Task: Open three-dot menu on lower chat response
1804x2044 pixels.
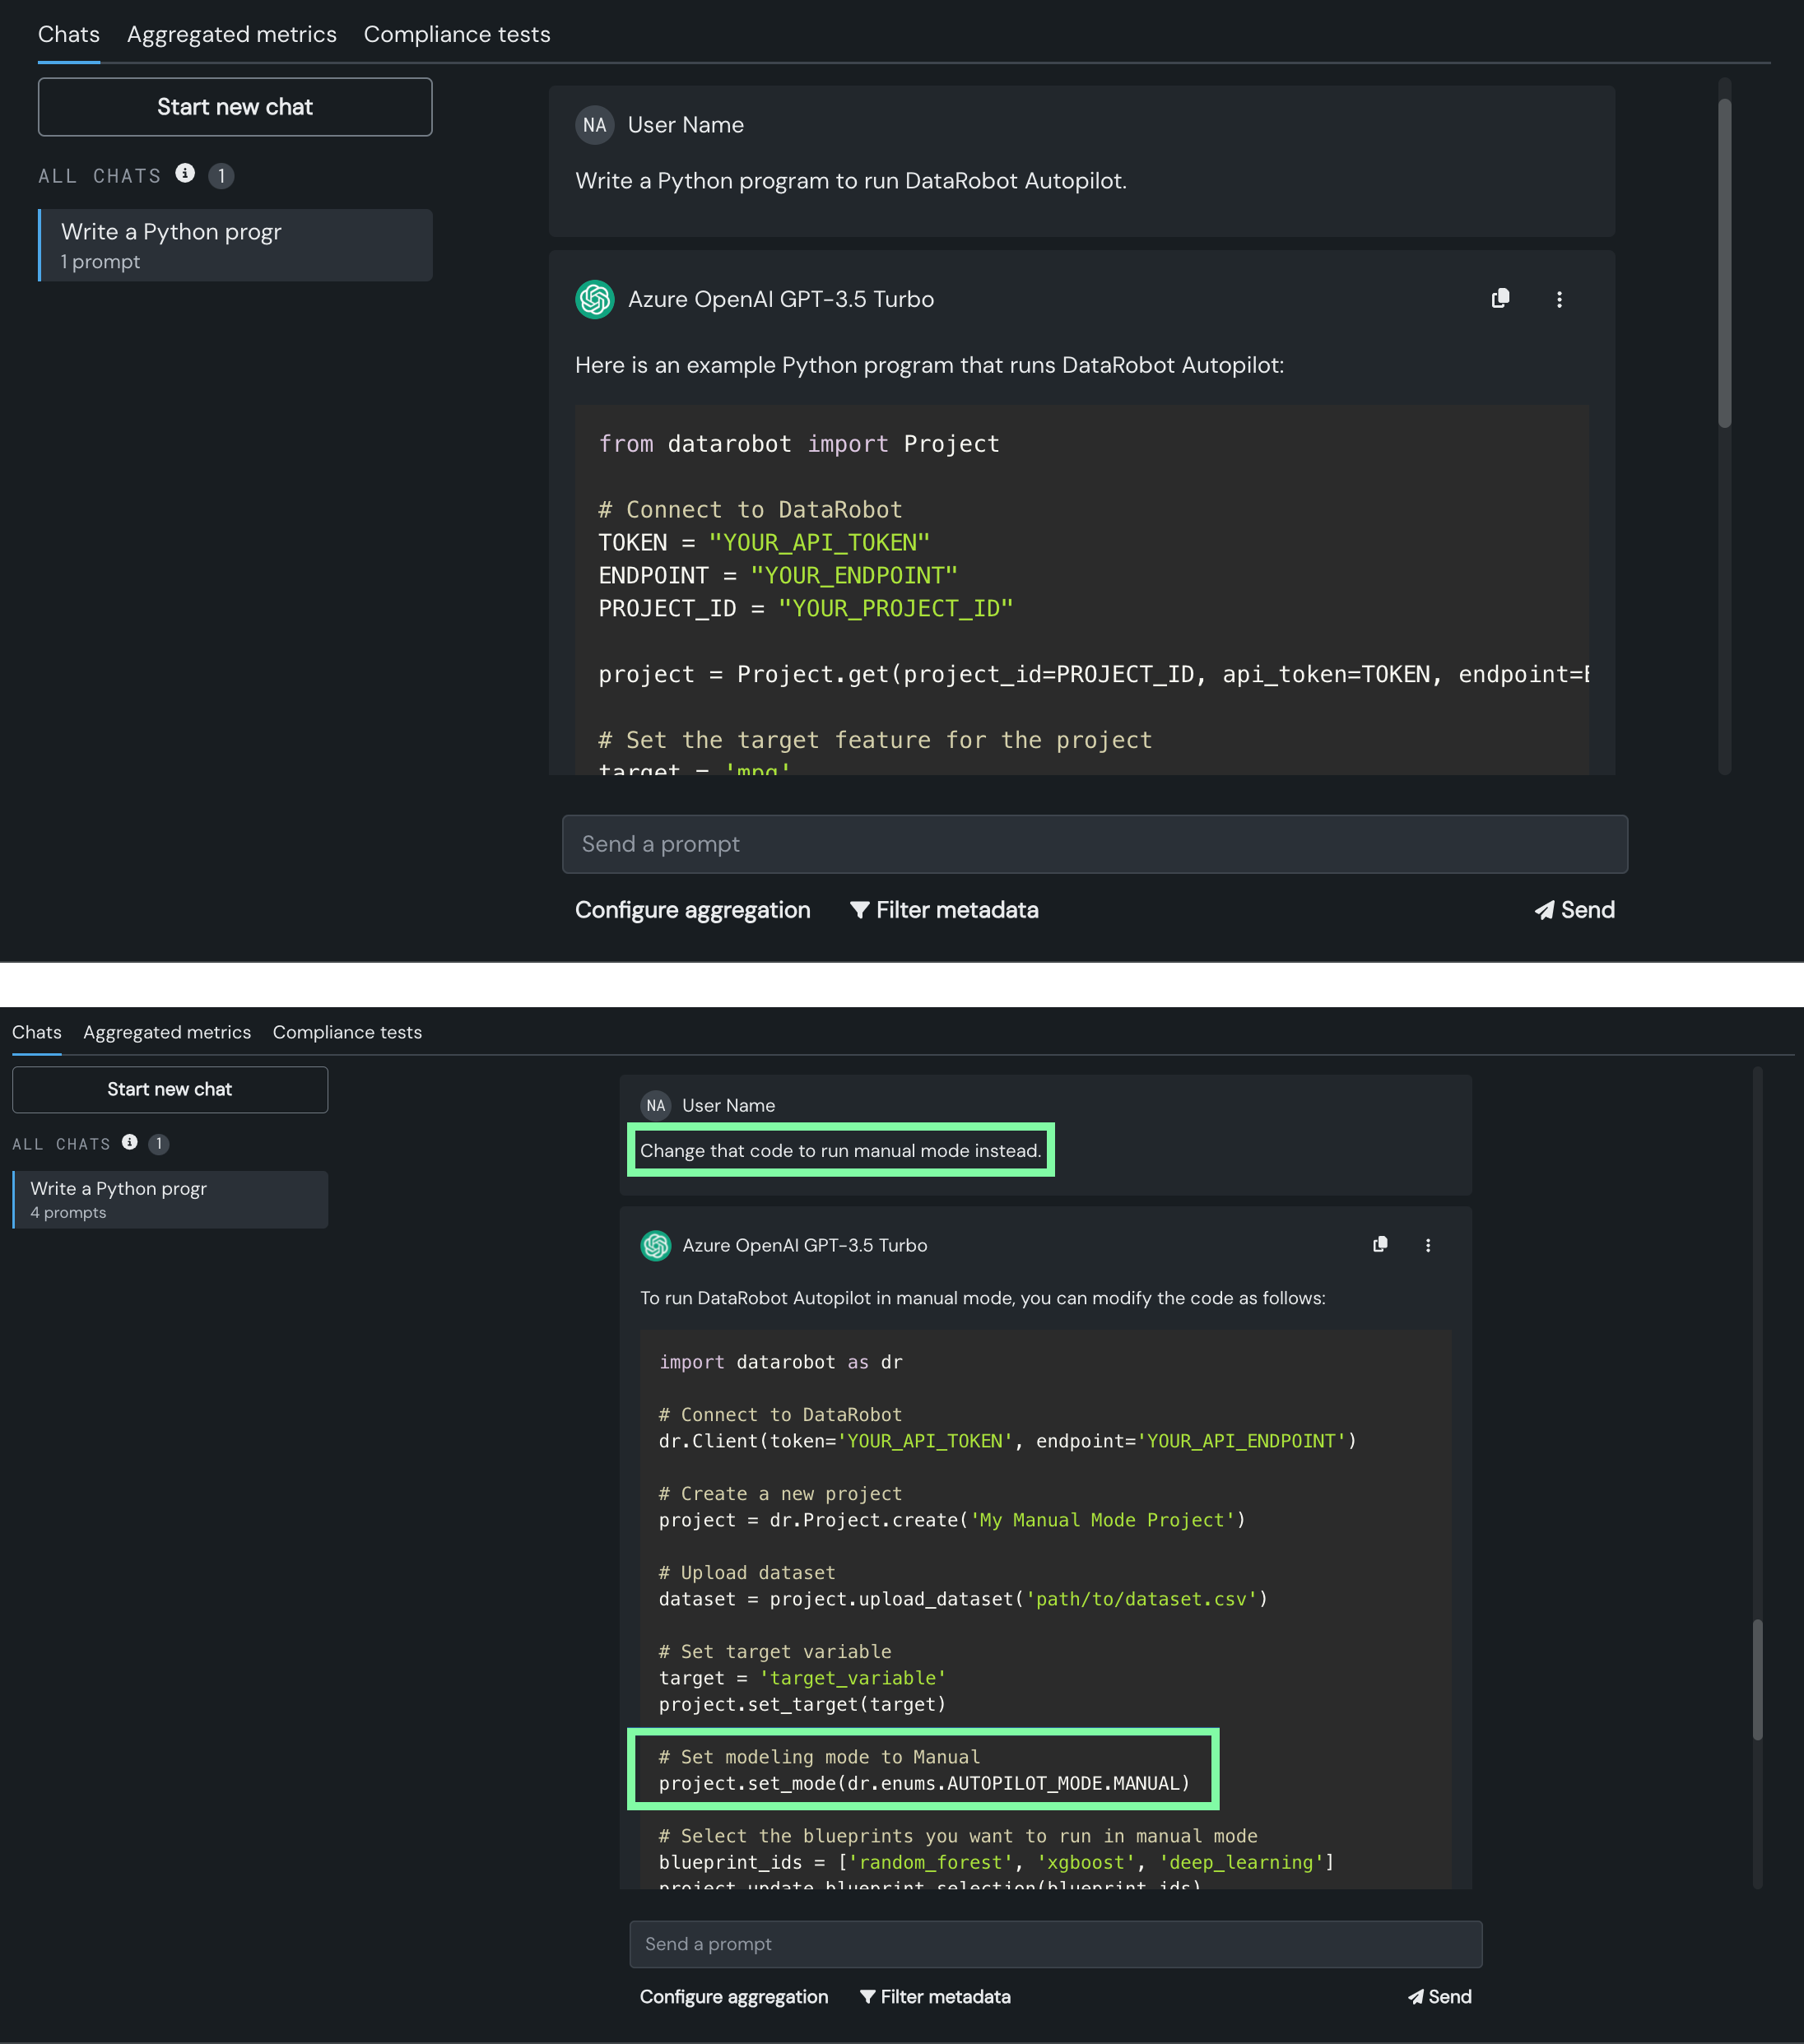Action: 1428,1246
